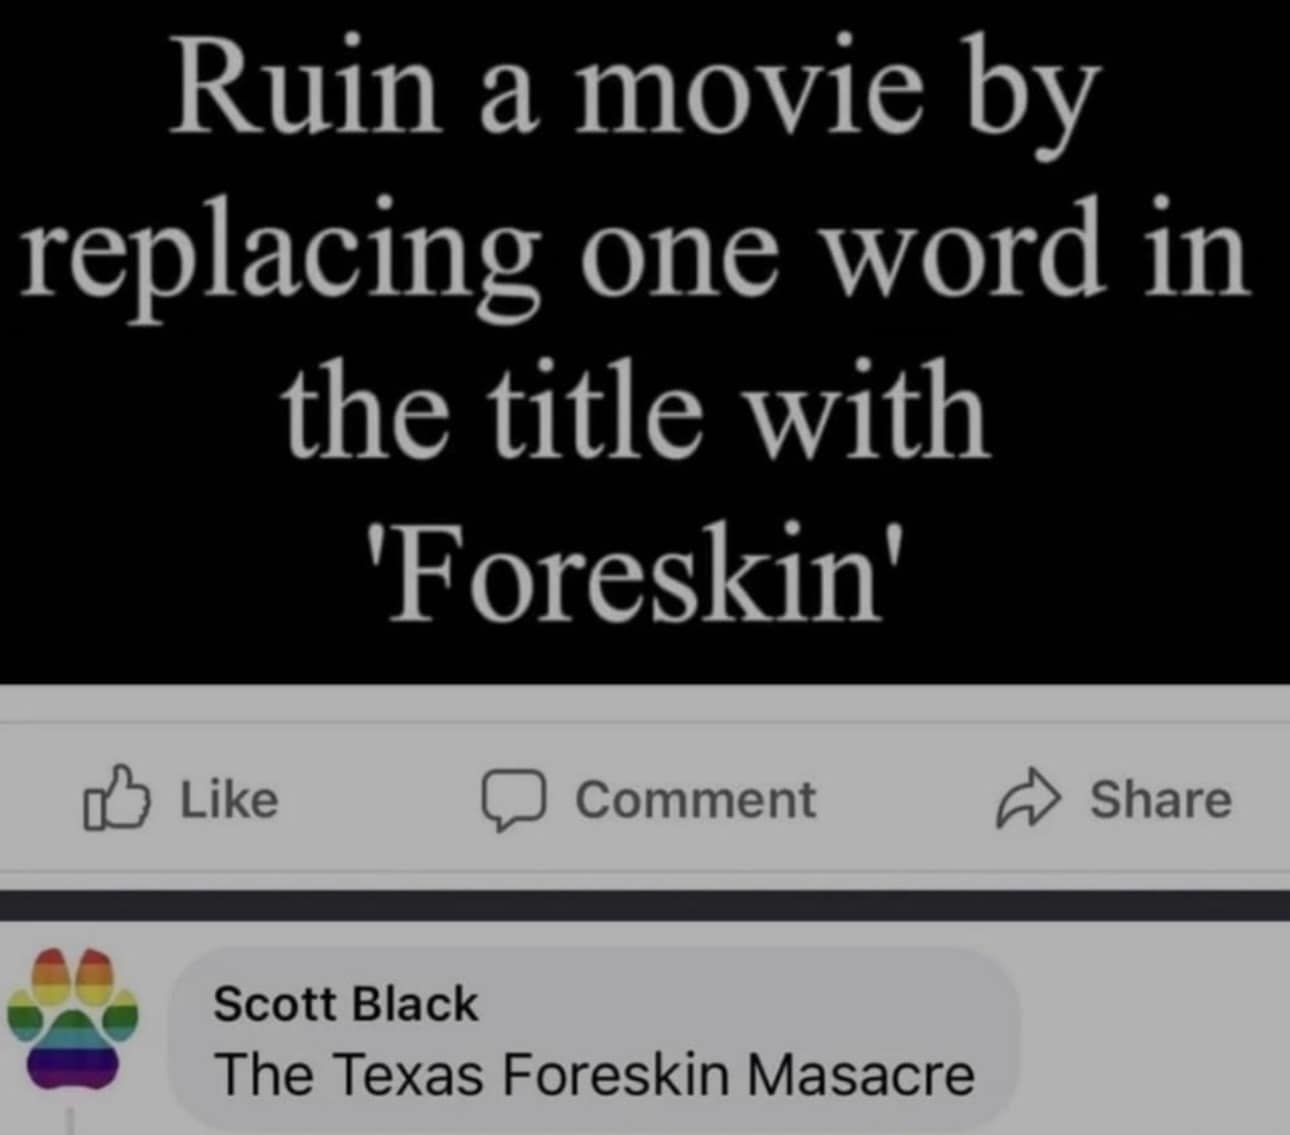Screen dimensions: 1290x1135
Task: Click the speech bubble Comment icon
Action: 514,801
